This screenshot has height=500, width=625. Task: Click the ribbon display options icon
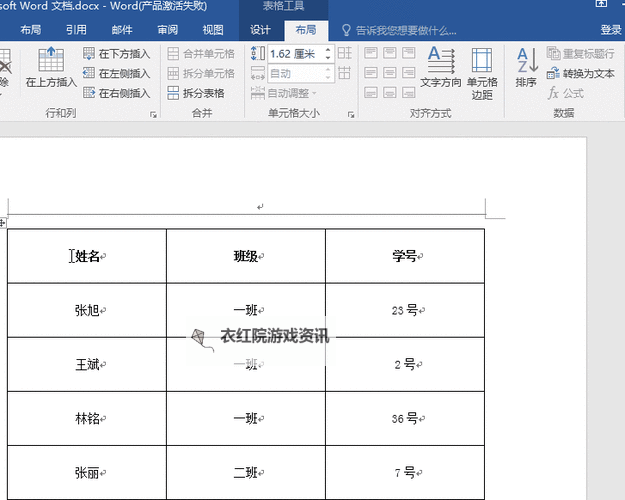(601, 4)
